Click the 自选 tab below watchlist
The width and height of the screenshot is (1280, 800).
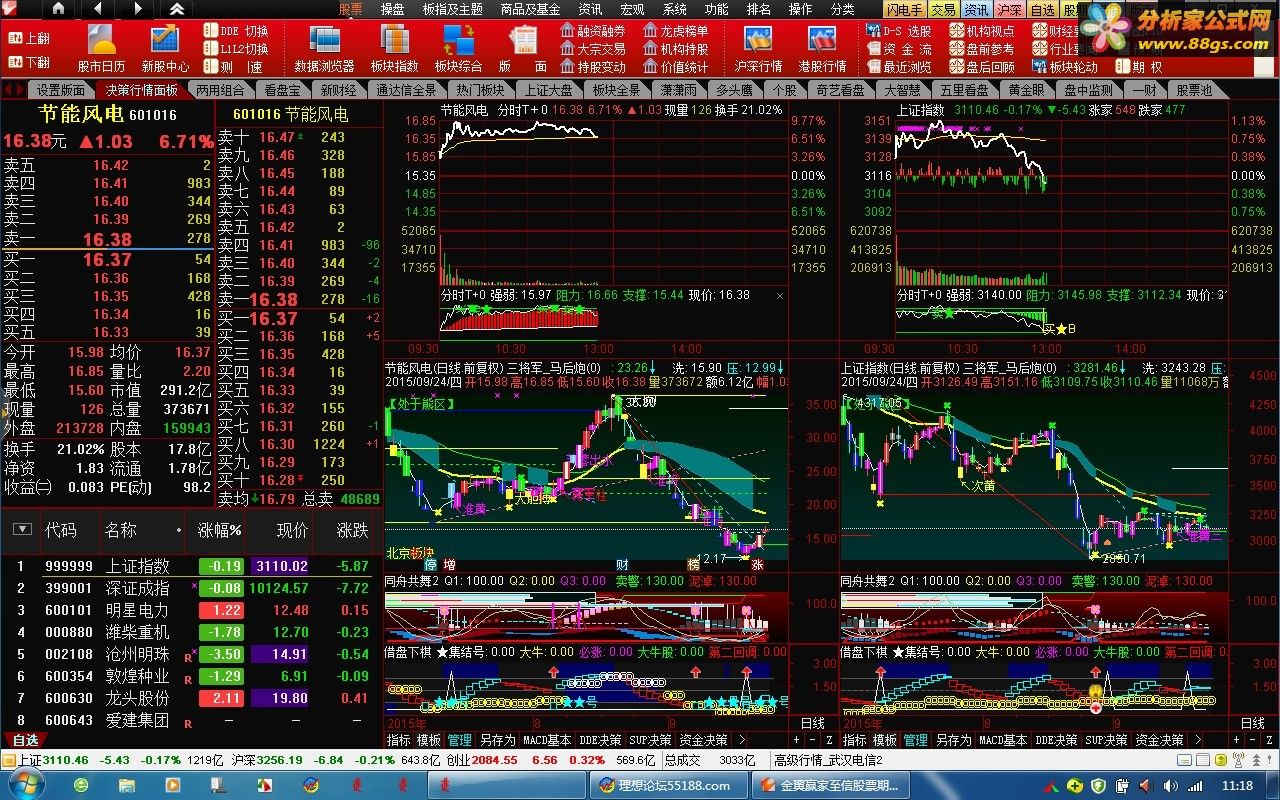click(25, 740)
